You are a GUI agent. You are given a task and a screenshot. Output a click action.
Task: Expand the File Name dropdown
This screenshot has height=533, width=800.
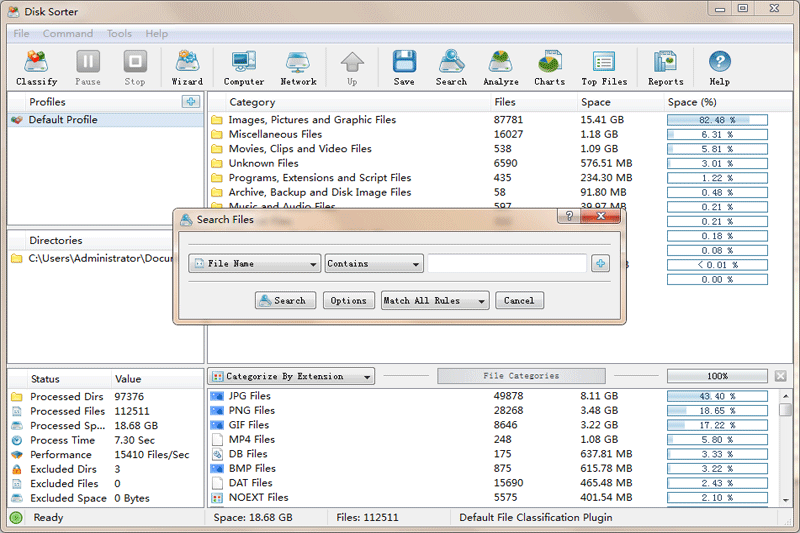(x=254, y=264)
